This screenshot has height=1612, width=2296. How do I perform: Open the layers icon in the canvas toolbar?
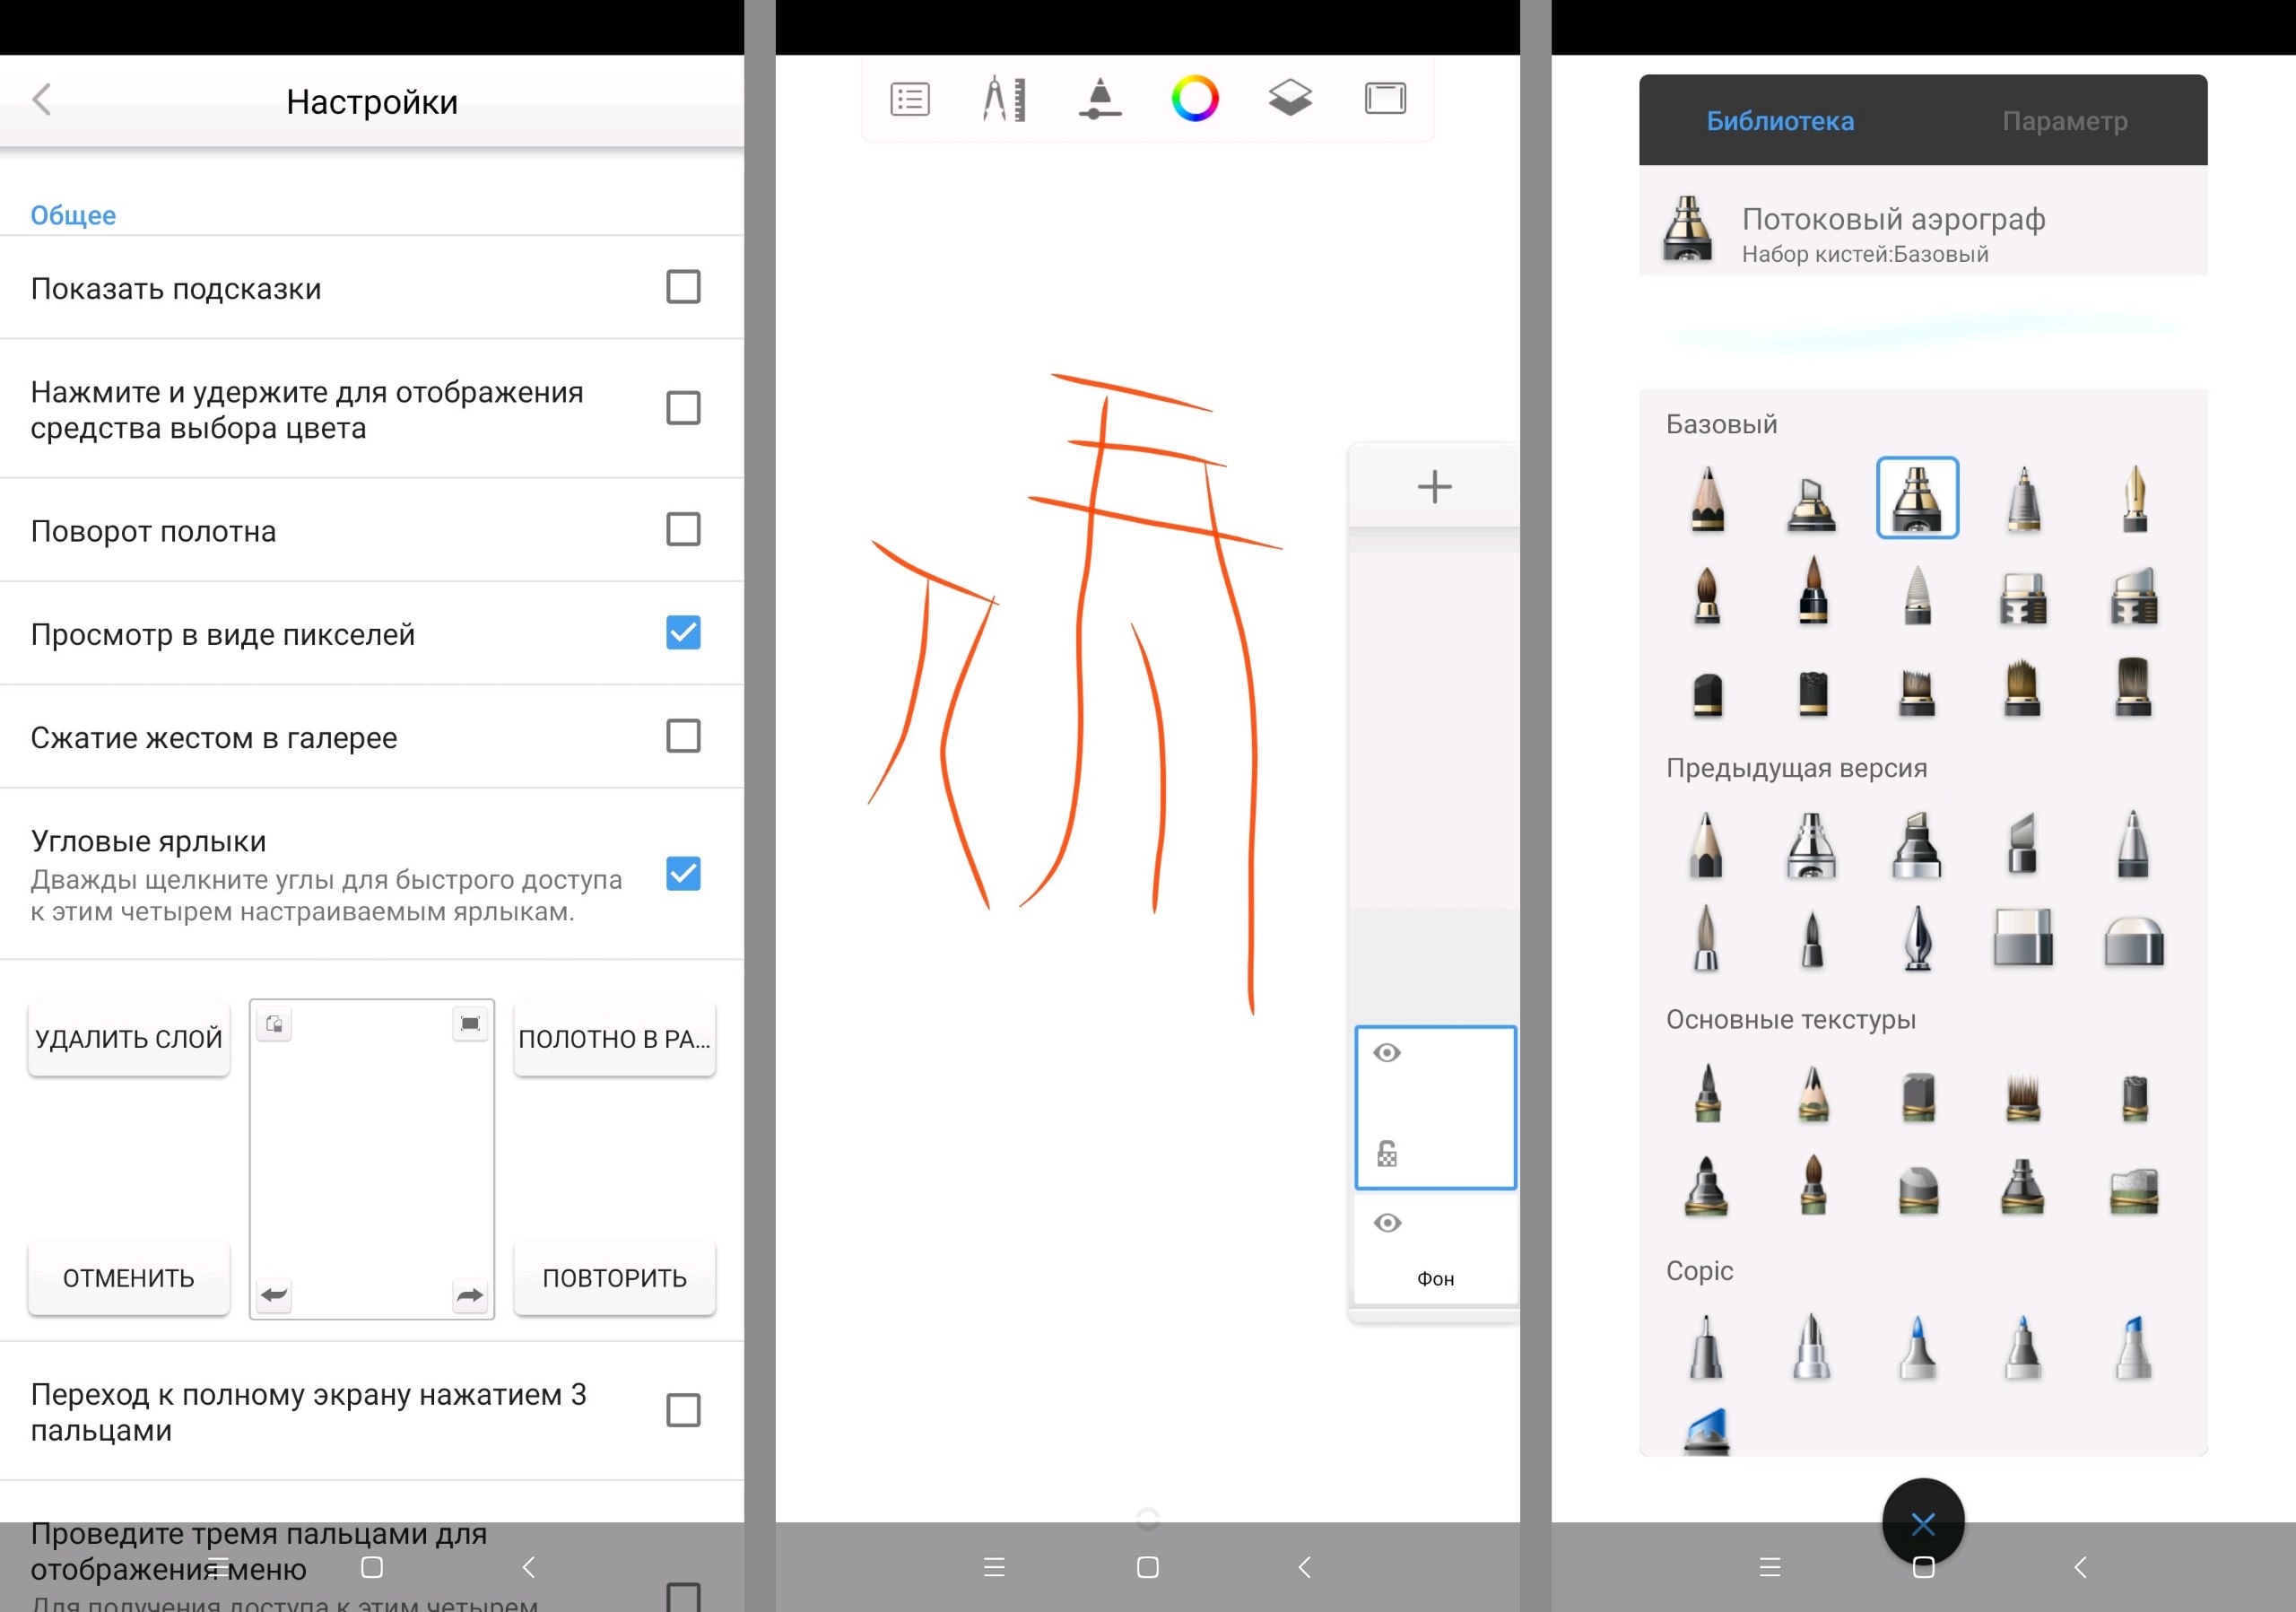[1289, 99]
